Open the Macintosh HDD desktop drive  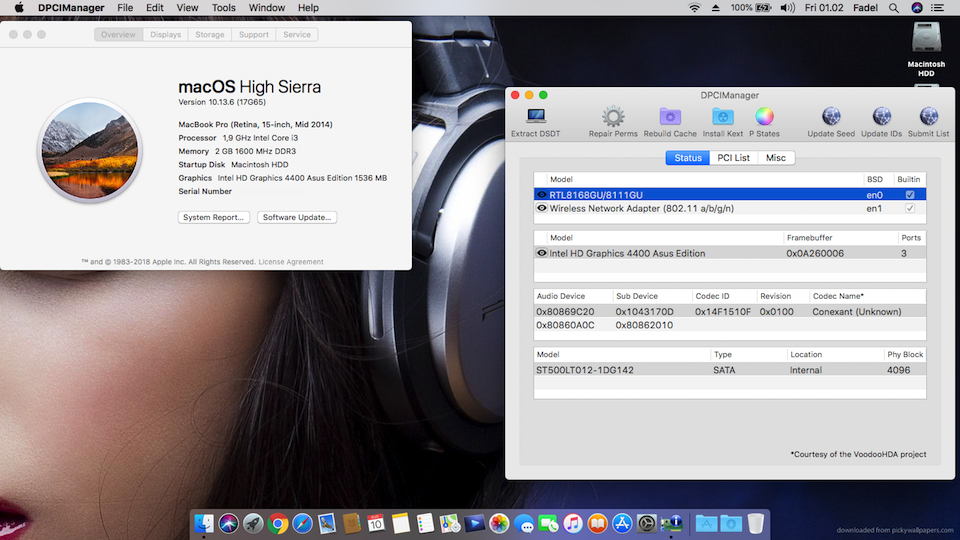(x=926, y=49)
